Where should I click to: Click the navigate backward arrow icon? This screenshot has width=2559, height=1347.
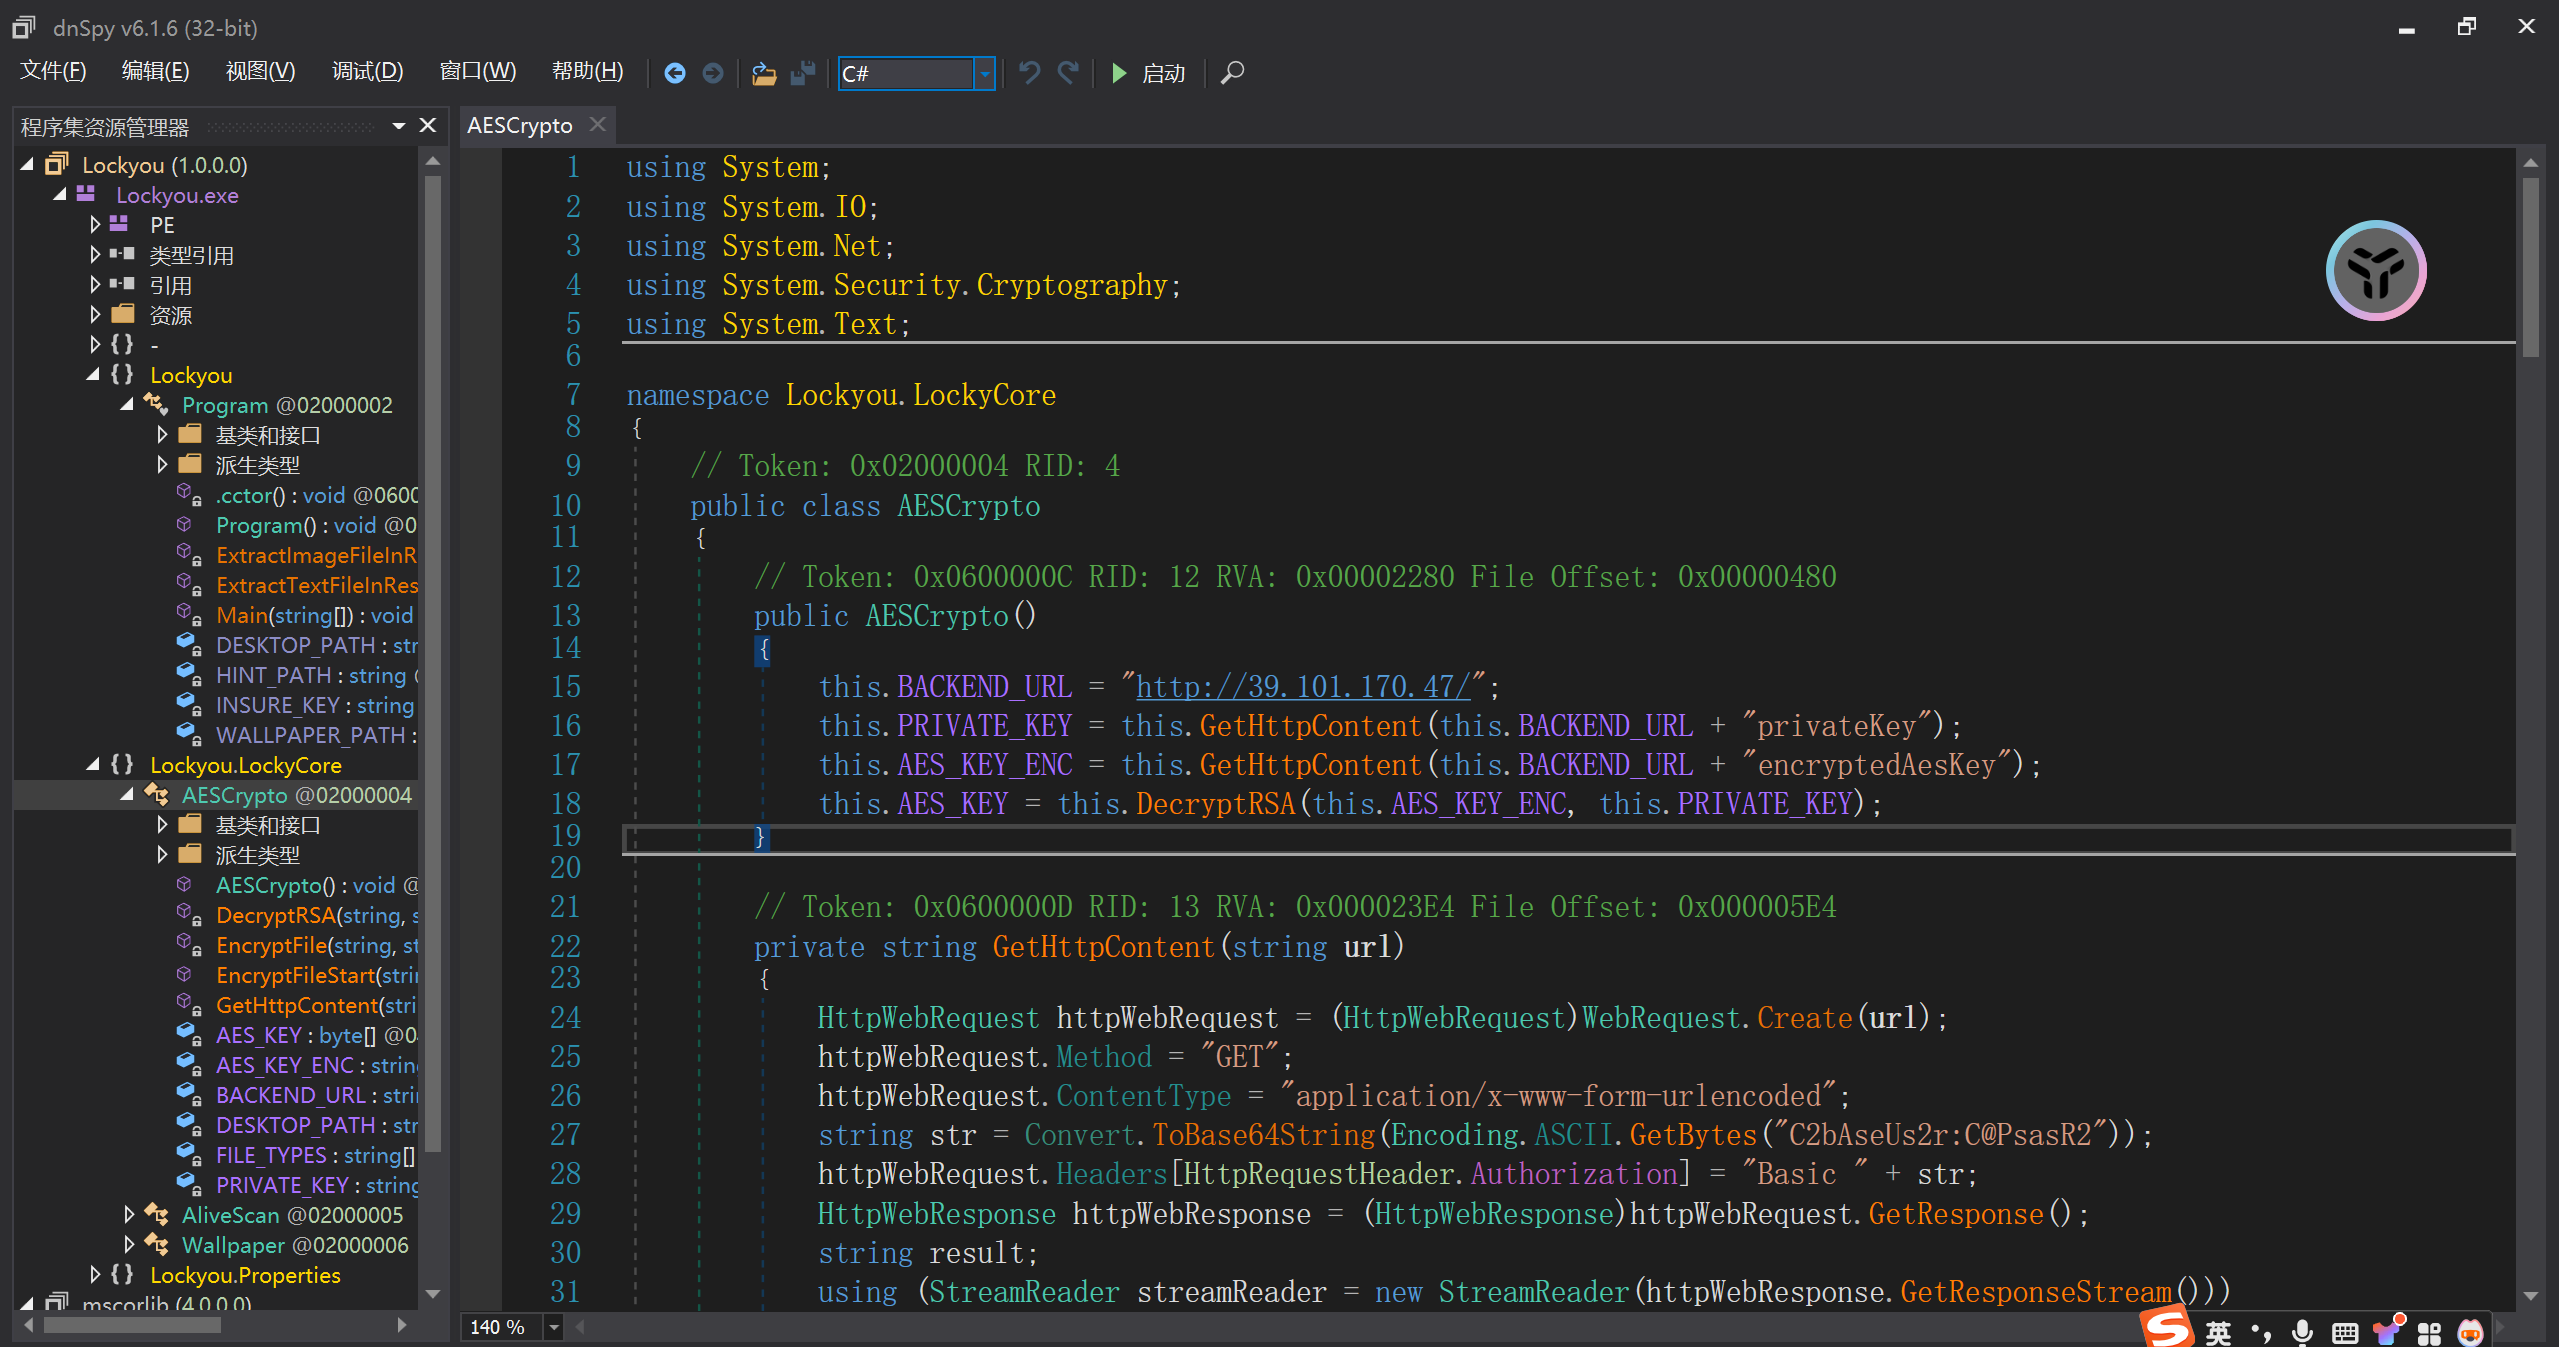[x=675, y=73]
